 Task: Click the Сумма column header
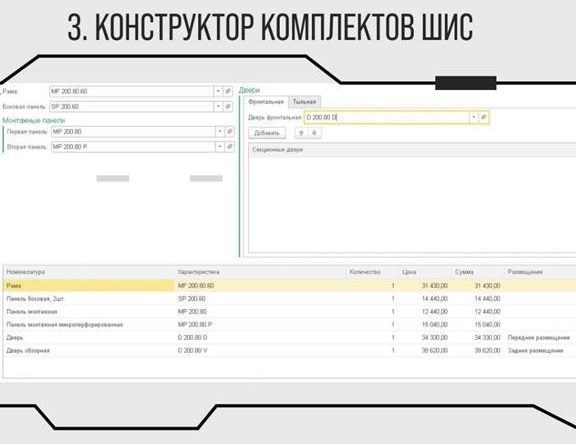point(464,272)
